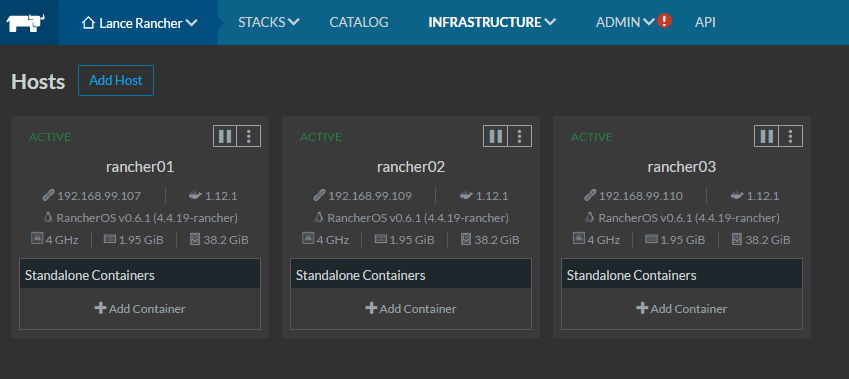Click the Linux penguin icon on rancher02

[x=319, y=218]
